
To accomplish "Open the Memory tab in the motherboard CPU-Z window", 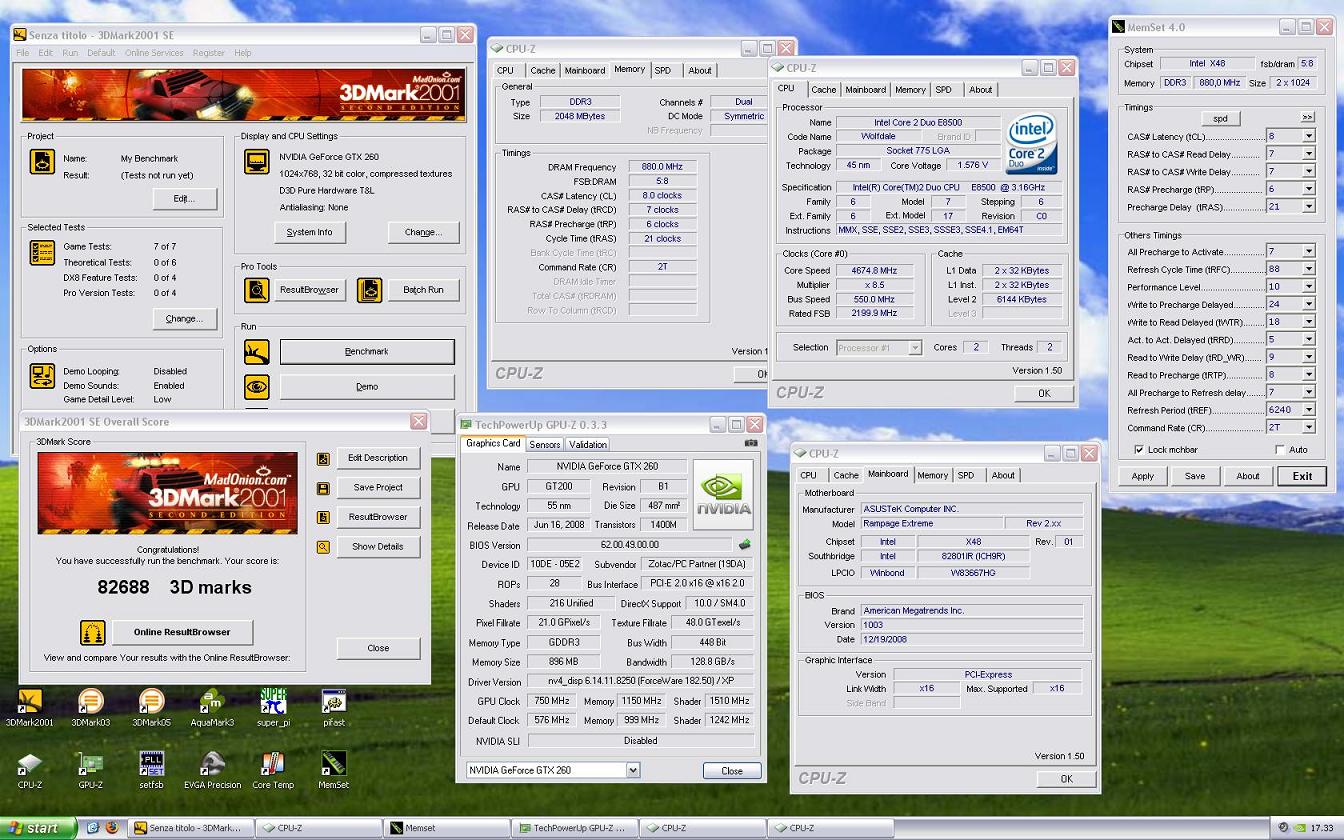I will [x=932, y=475].
